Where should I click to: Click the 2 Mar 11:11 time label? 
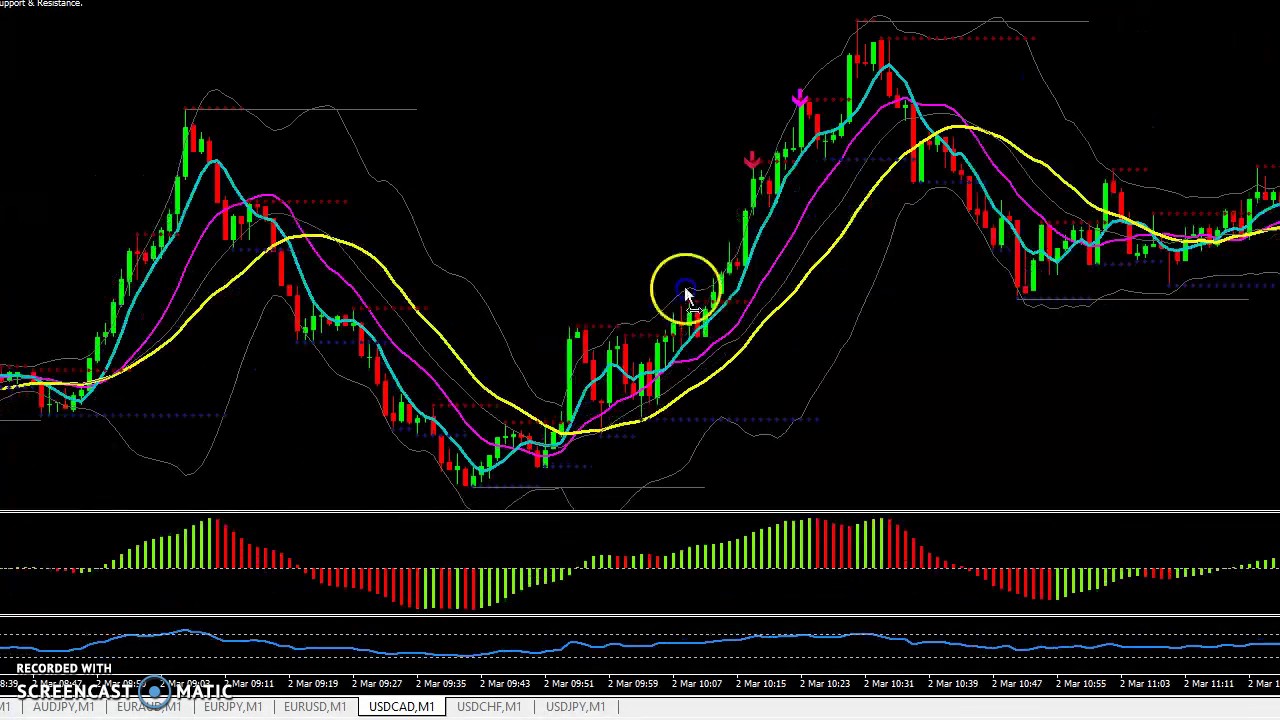(x=1208, y=684)
